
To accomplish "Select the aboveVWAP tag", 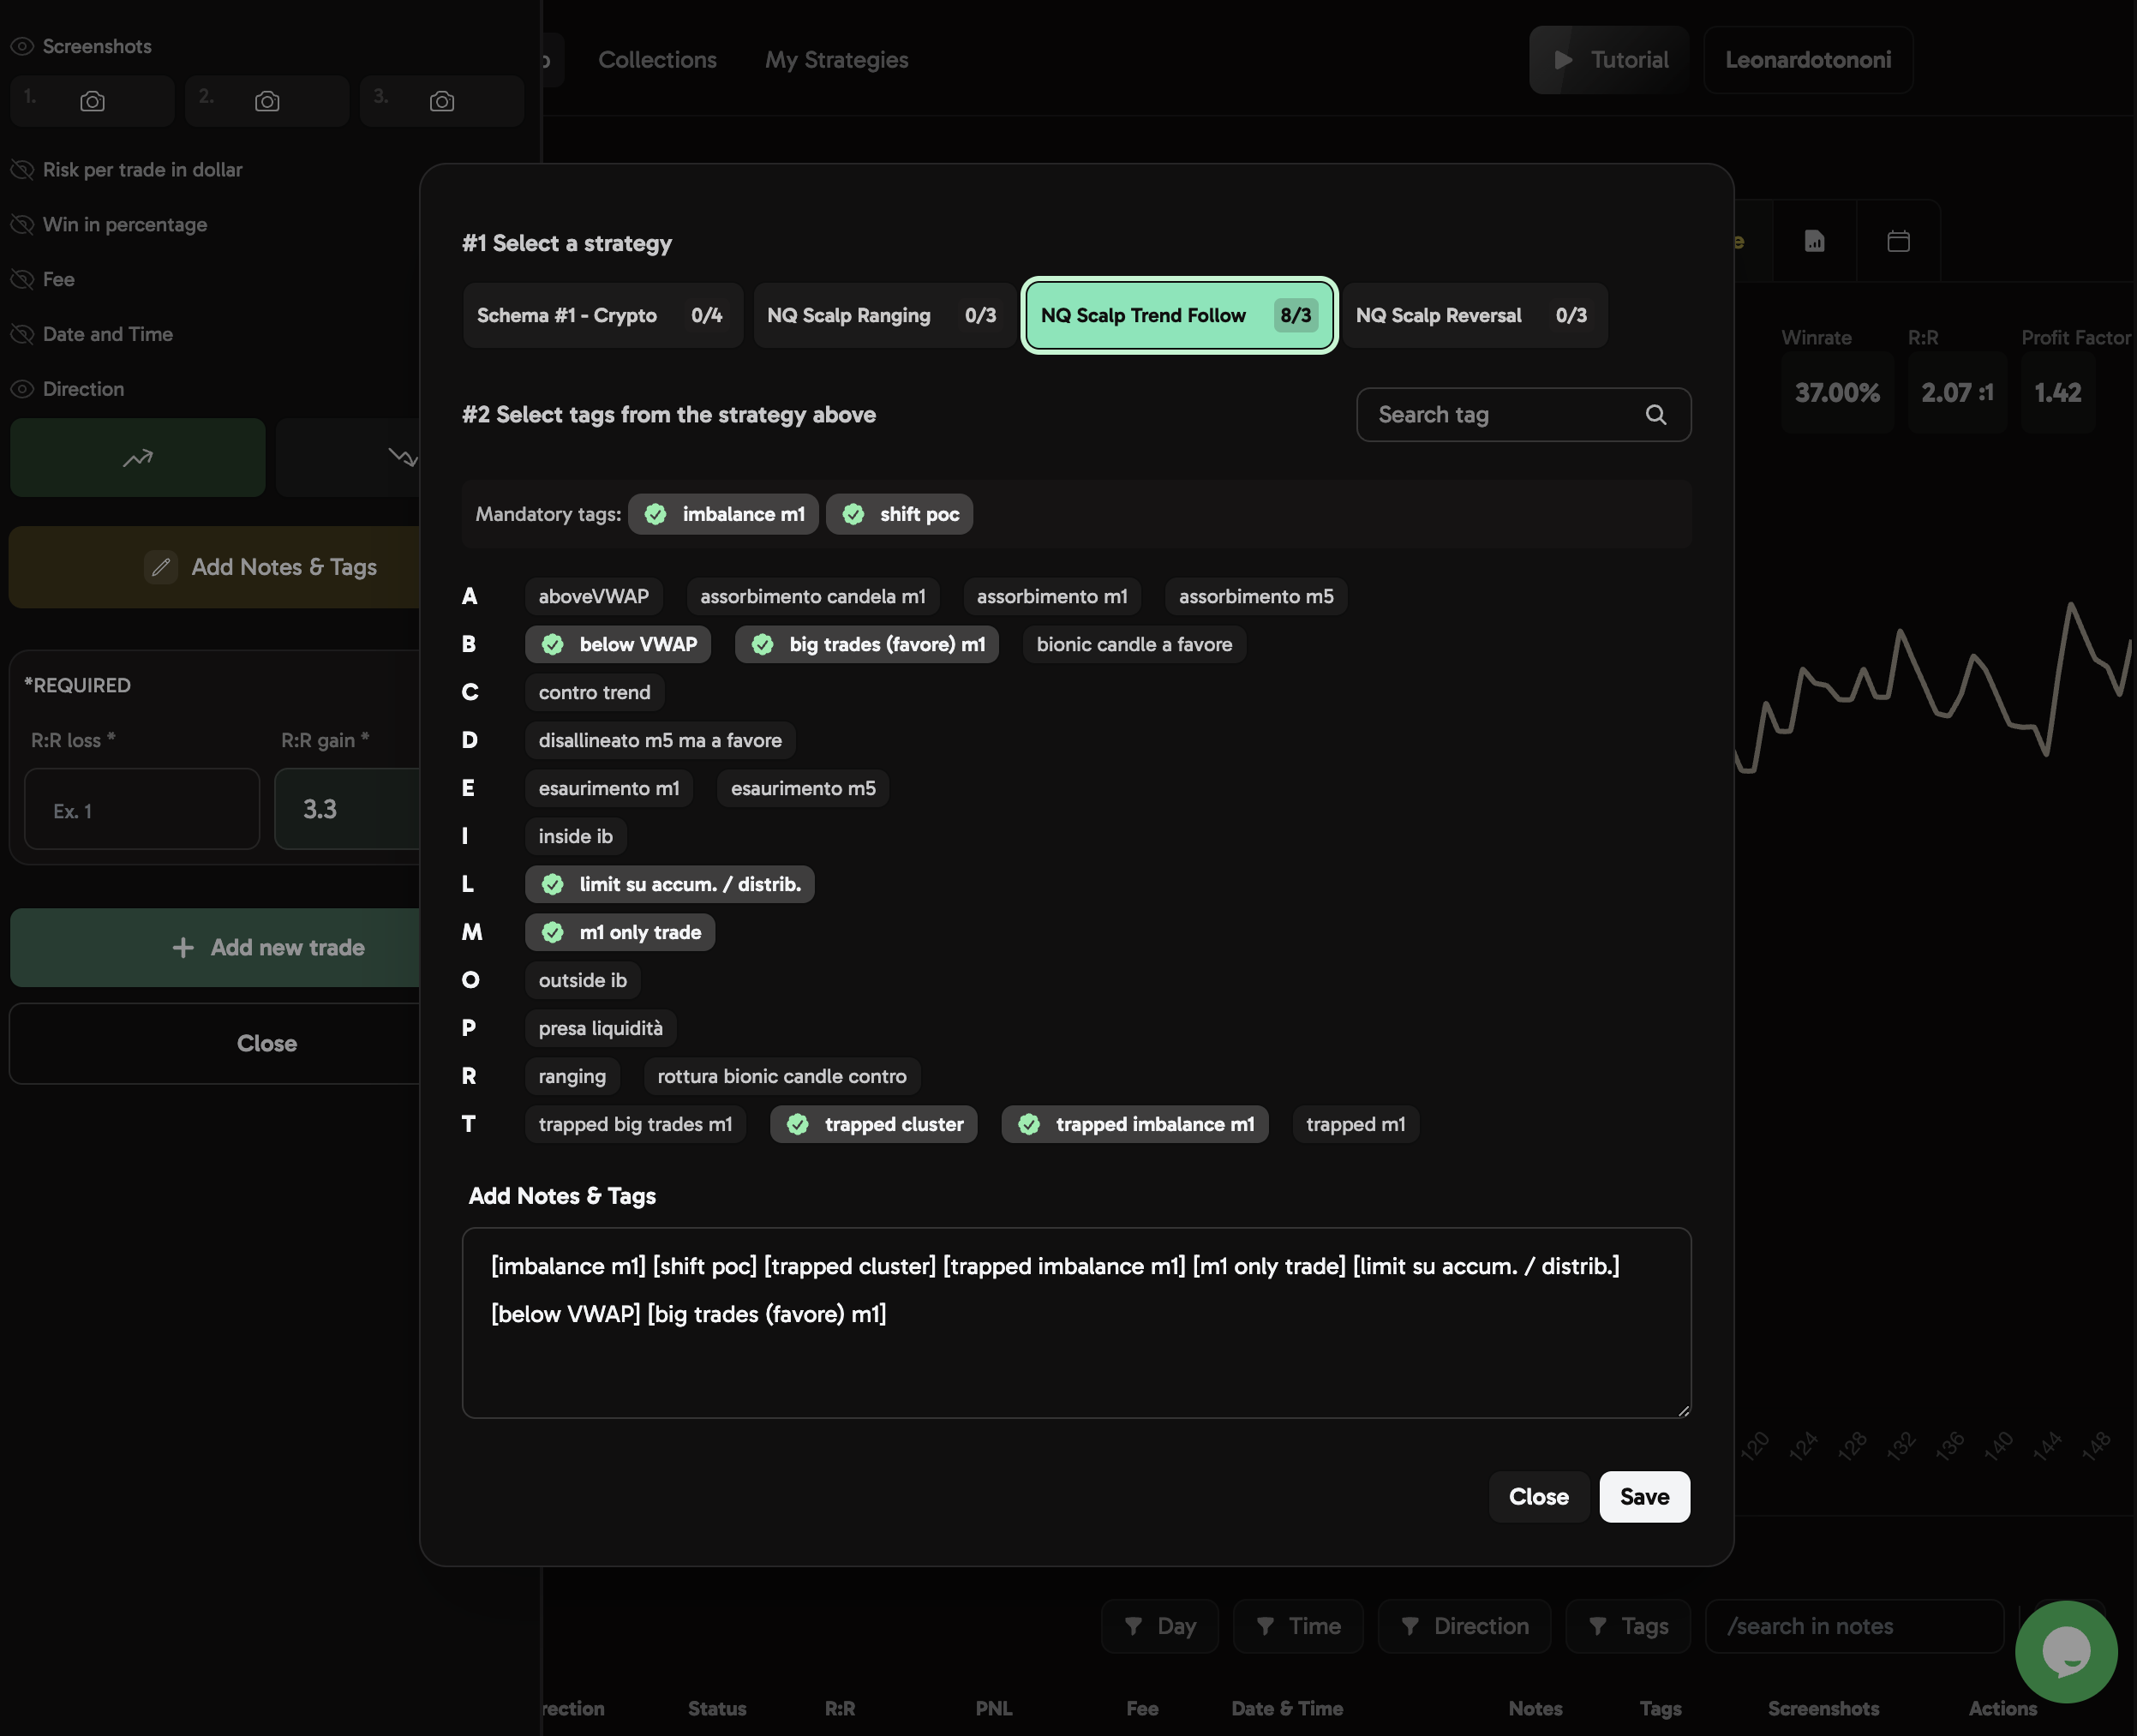I will (x=594, y=596).
